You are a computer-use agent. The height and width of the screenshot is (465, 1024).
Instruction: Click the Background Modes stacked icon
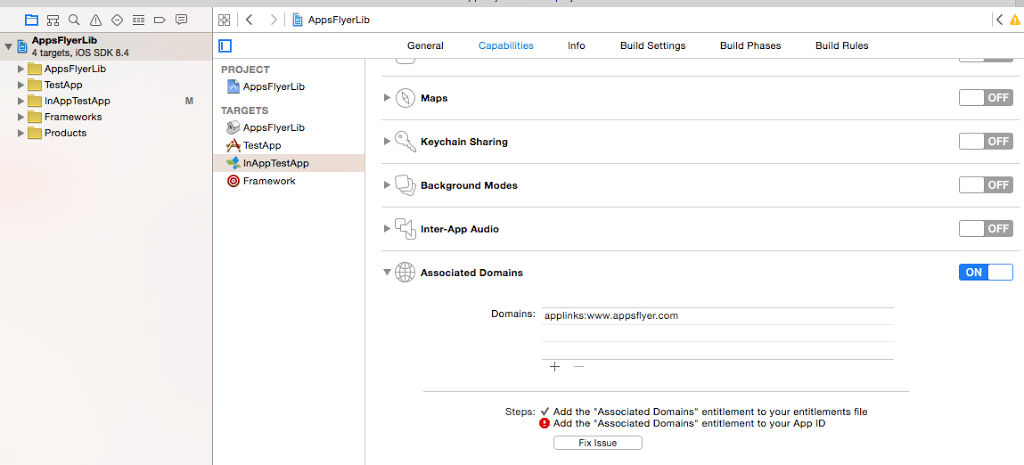point(406,185)
